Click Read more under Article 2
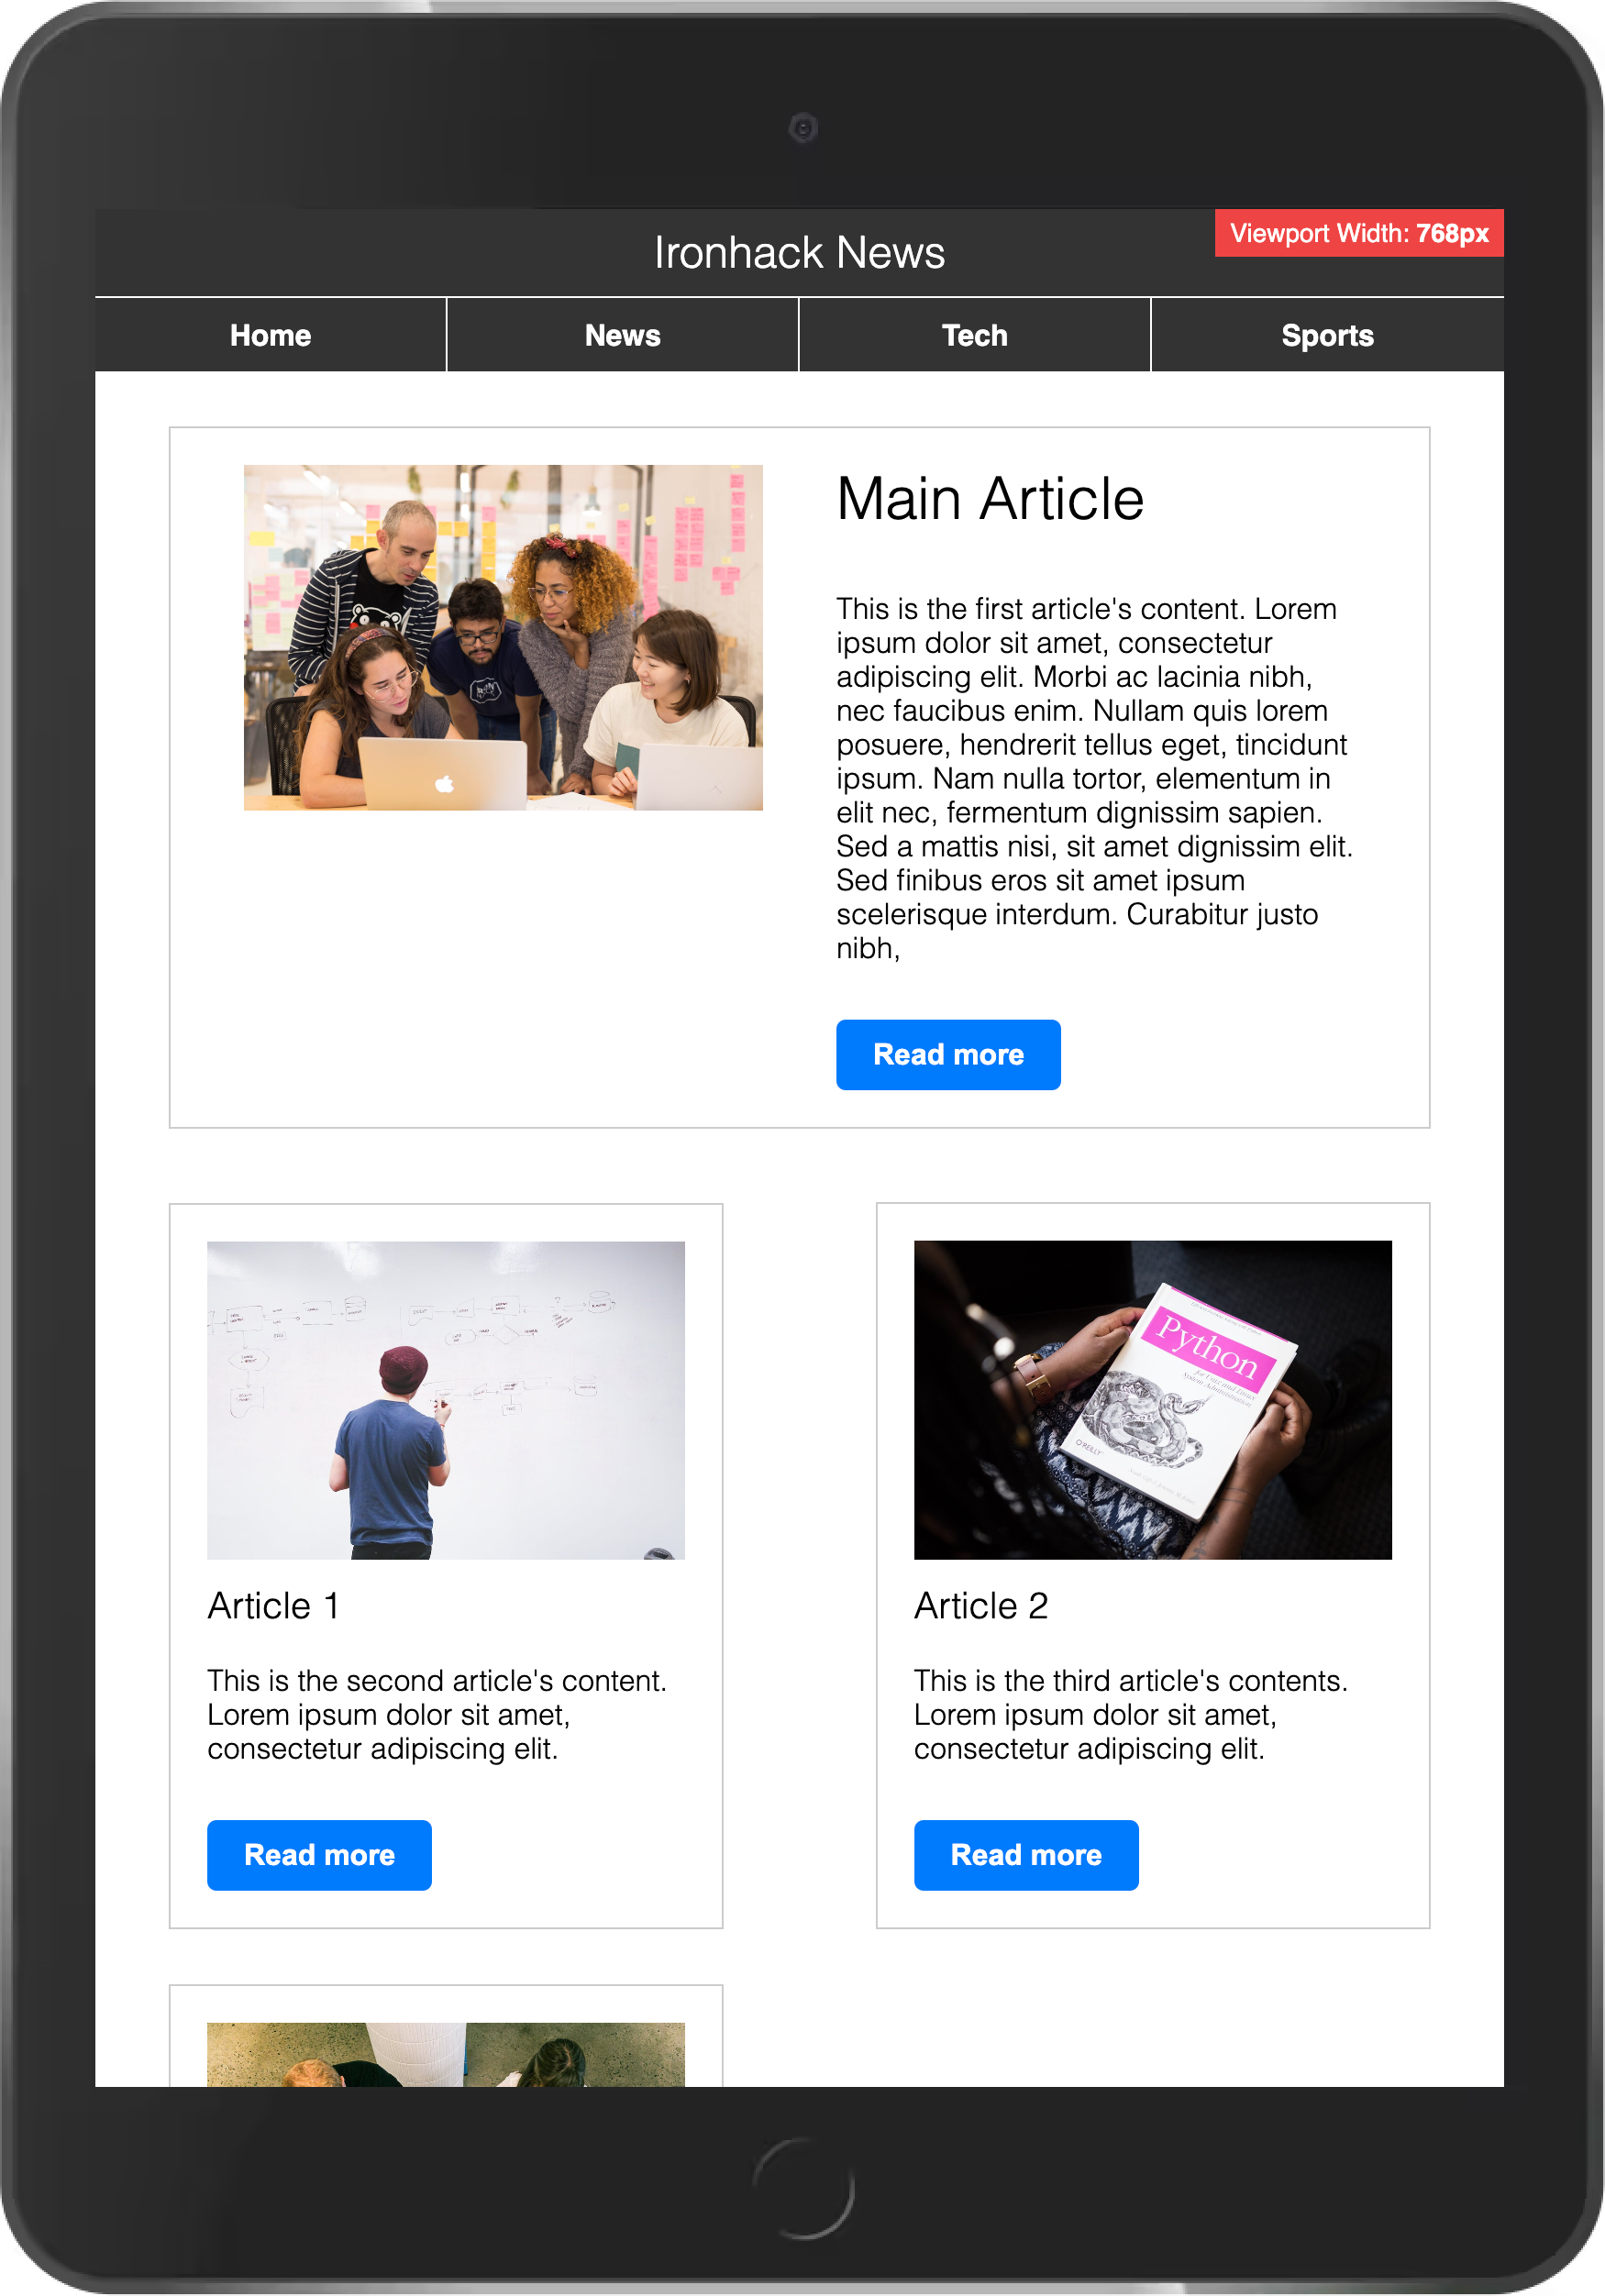The image size is (1605, 2296). (1026, 1855)
